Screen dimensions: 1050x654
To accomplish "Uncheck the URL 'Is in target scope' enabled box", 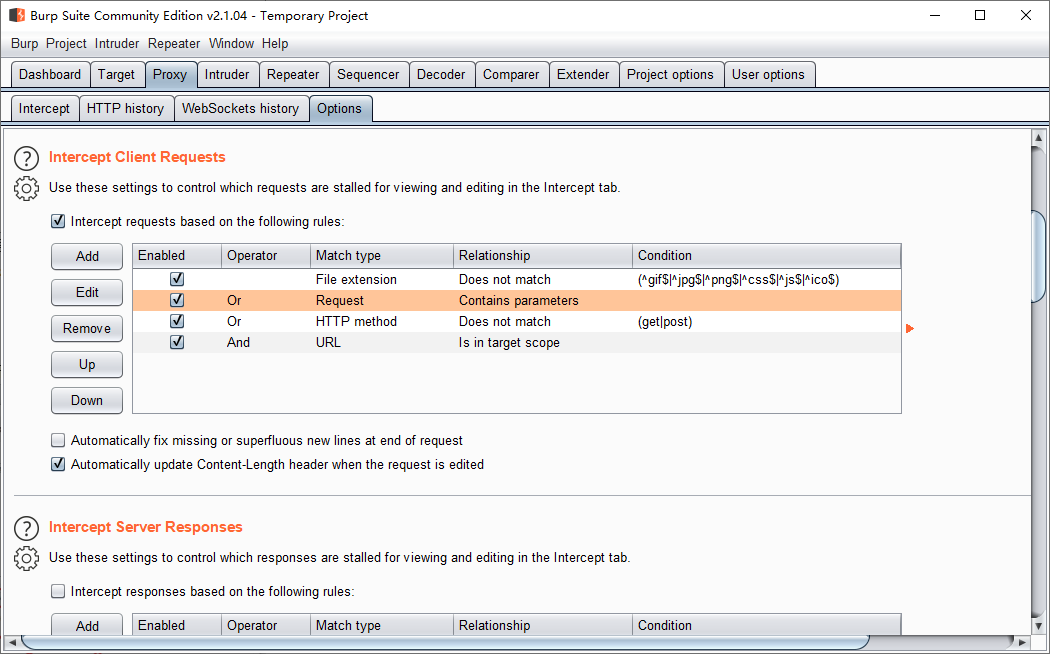I will (x=177, y=342).
